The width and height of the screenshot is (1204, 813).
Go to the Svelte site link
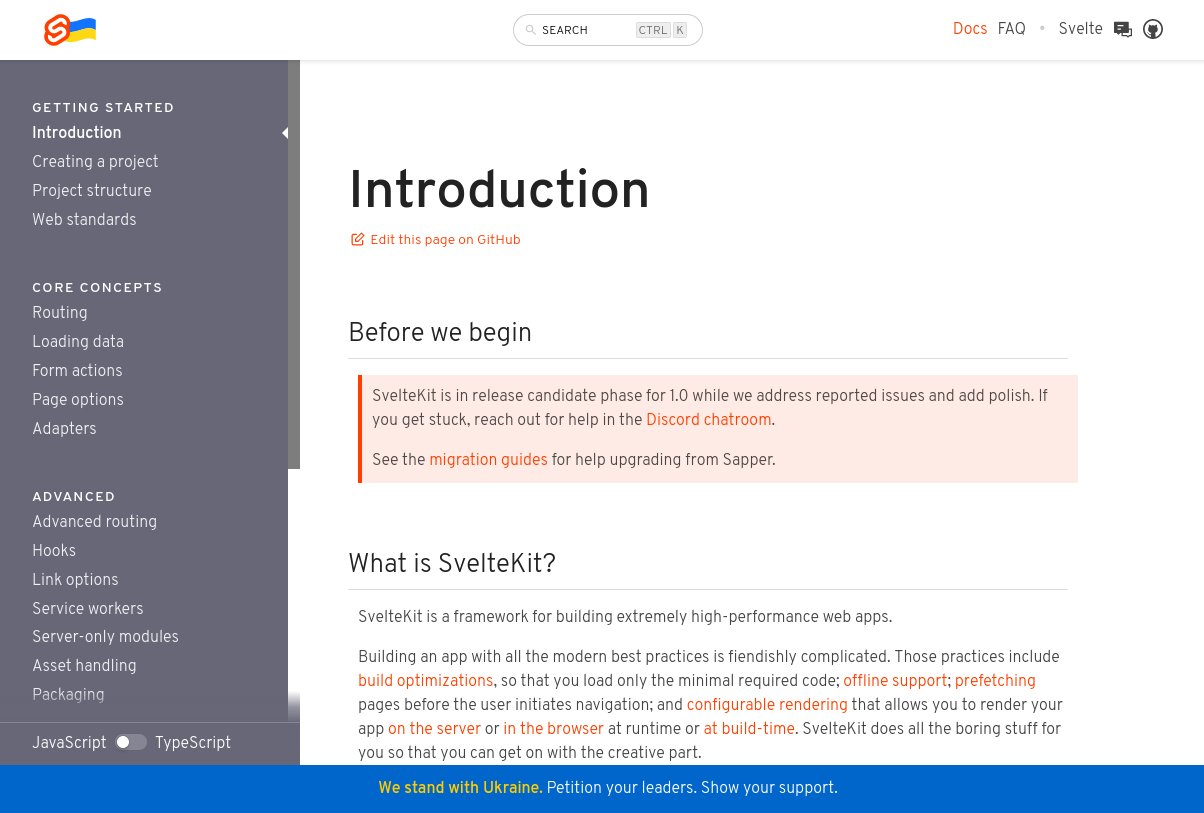tap(1081, 29)
